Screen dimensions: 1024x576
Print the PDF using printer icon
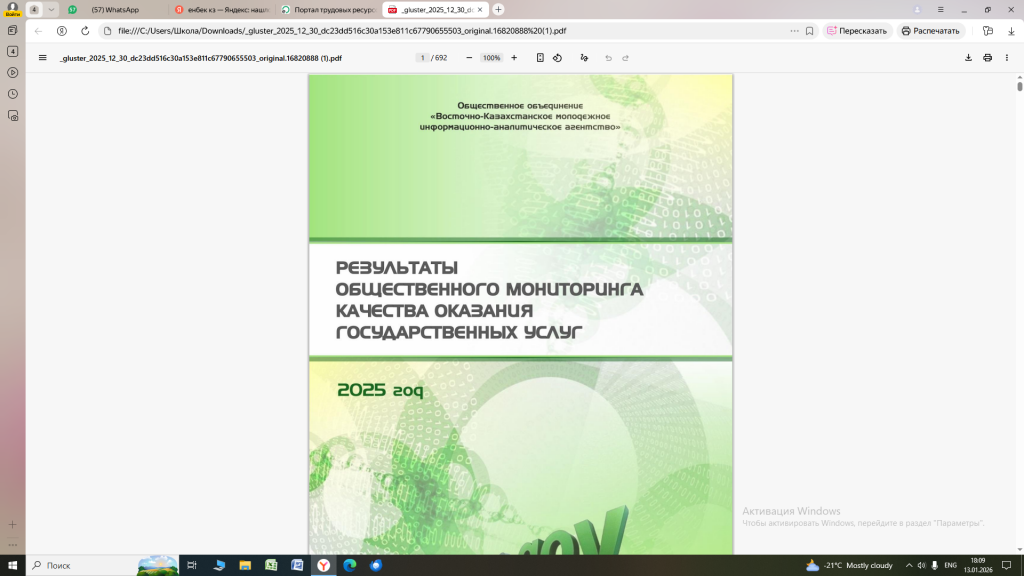pyautogui.click(x=987, y=58)
